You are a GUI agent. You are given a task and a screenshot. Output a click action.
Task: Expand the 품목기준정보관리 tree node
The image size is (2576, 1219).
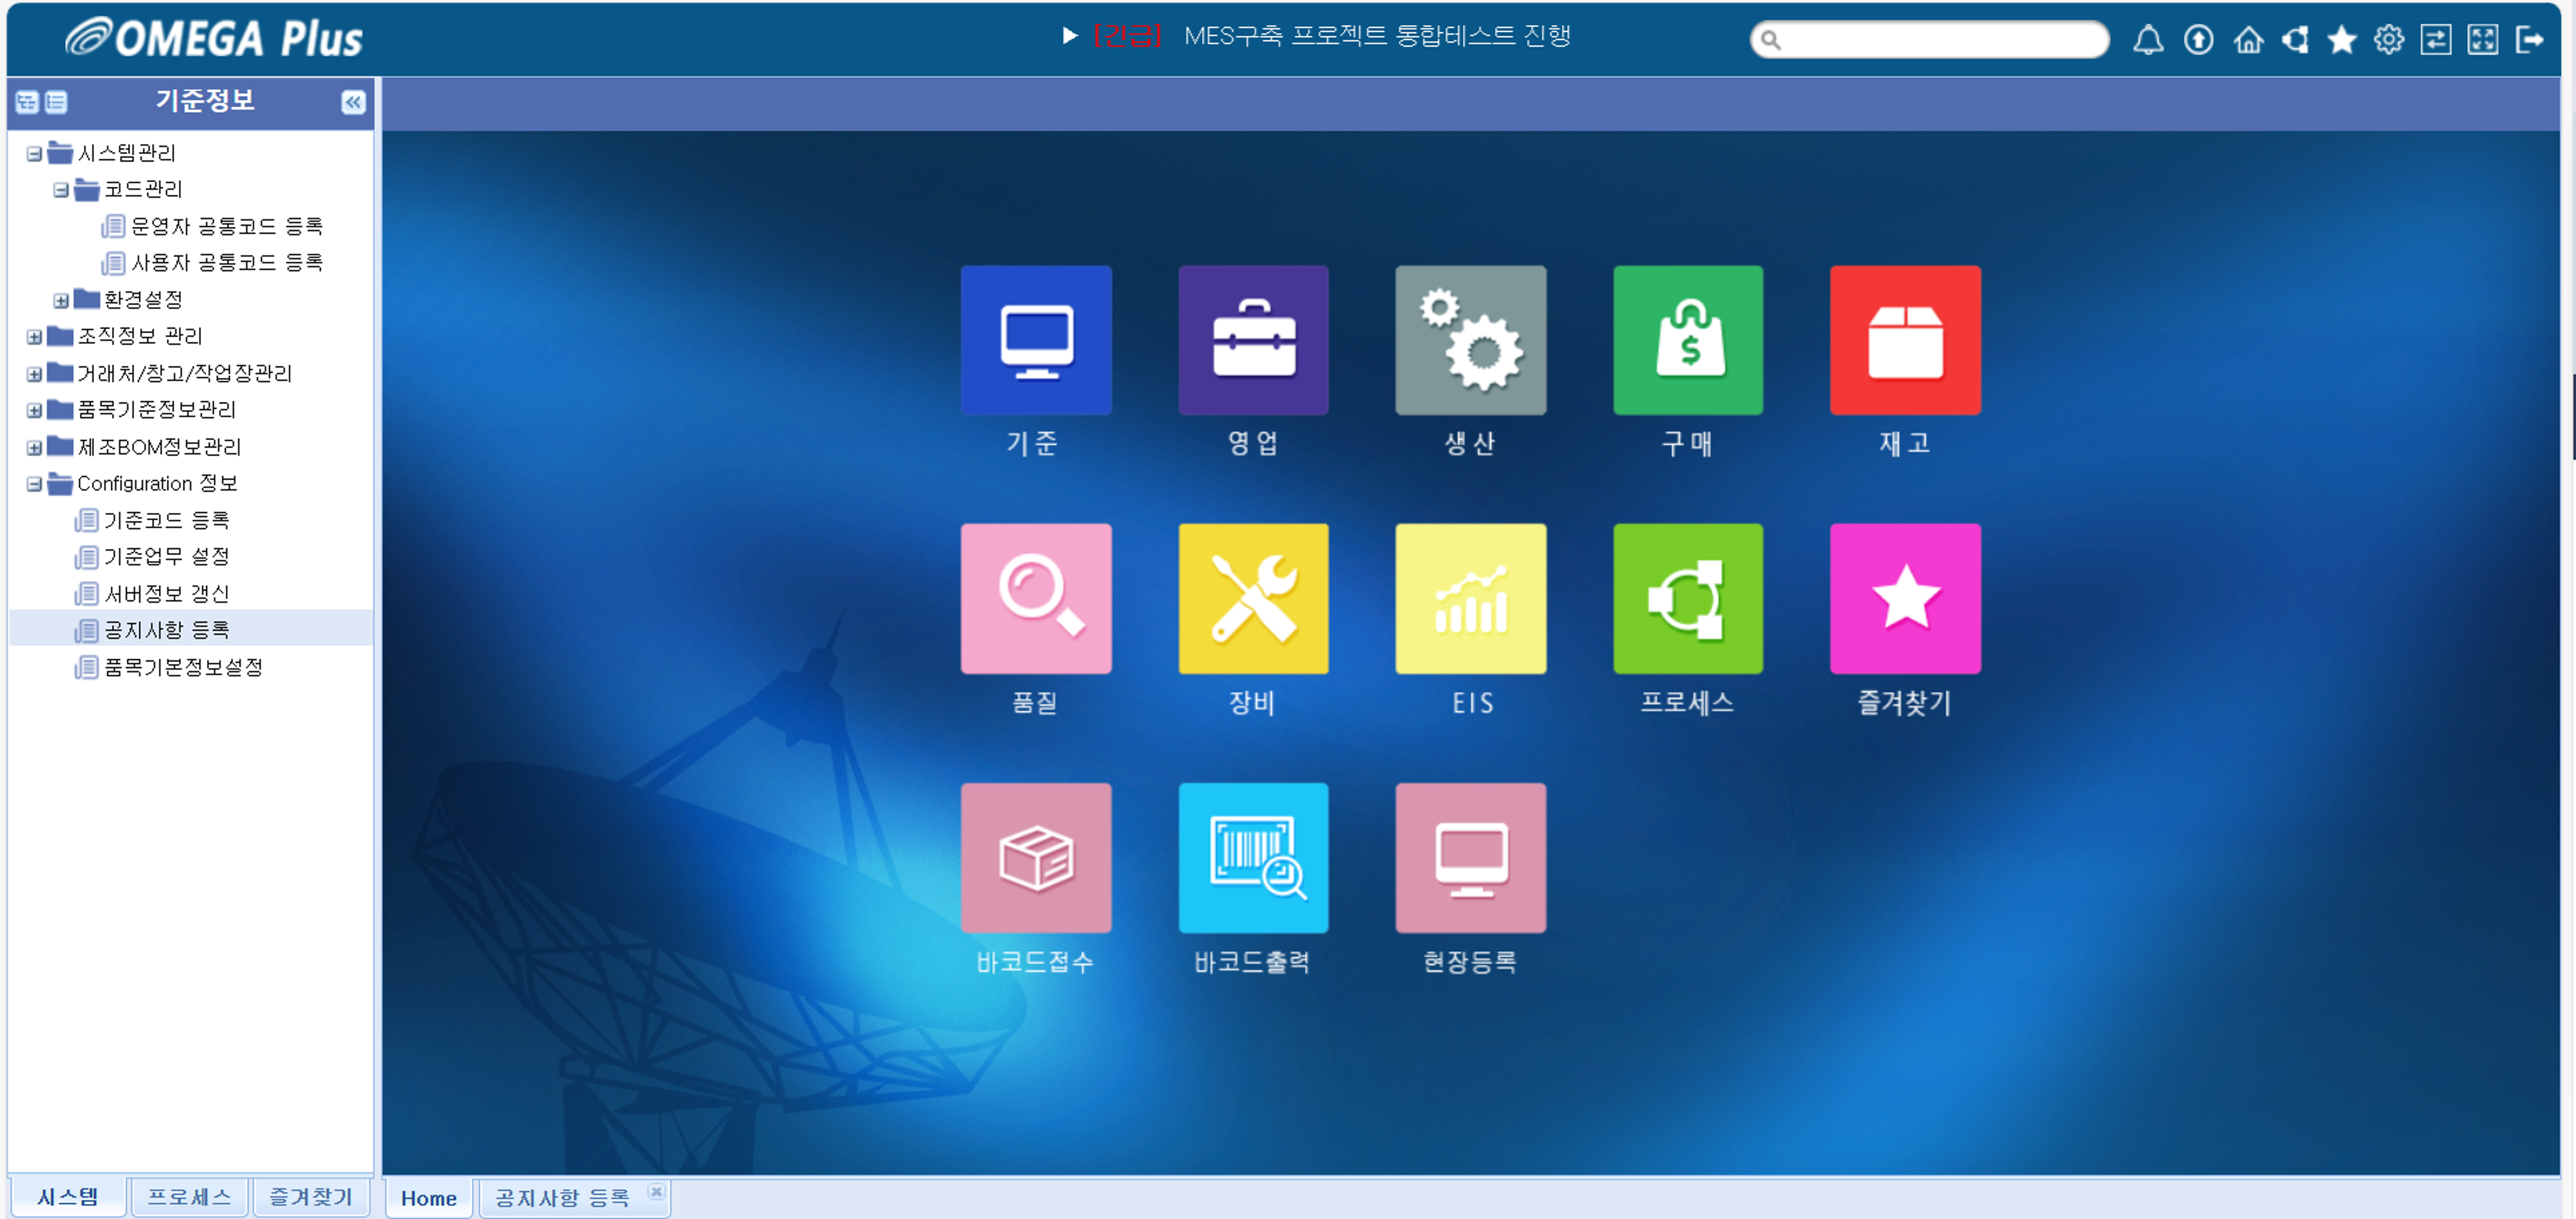34,411
